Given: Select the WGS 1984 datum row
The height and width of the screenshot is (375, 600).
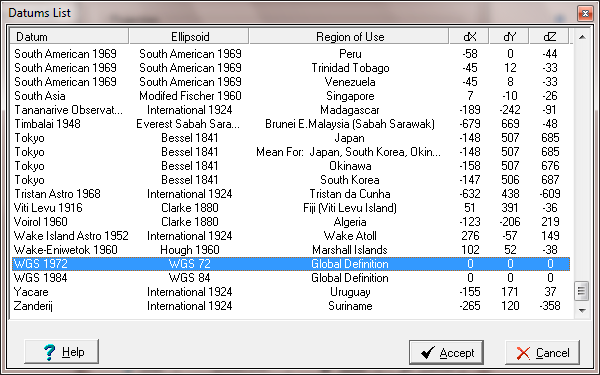Looking at the screenshot, I should [291, 278].
